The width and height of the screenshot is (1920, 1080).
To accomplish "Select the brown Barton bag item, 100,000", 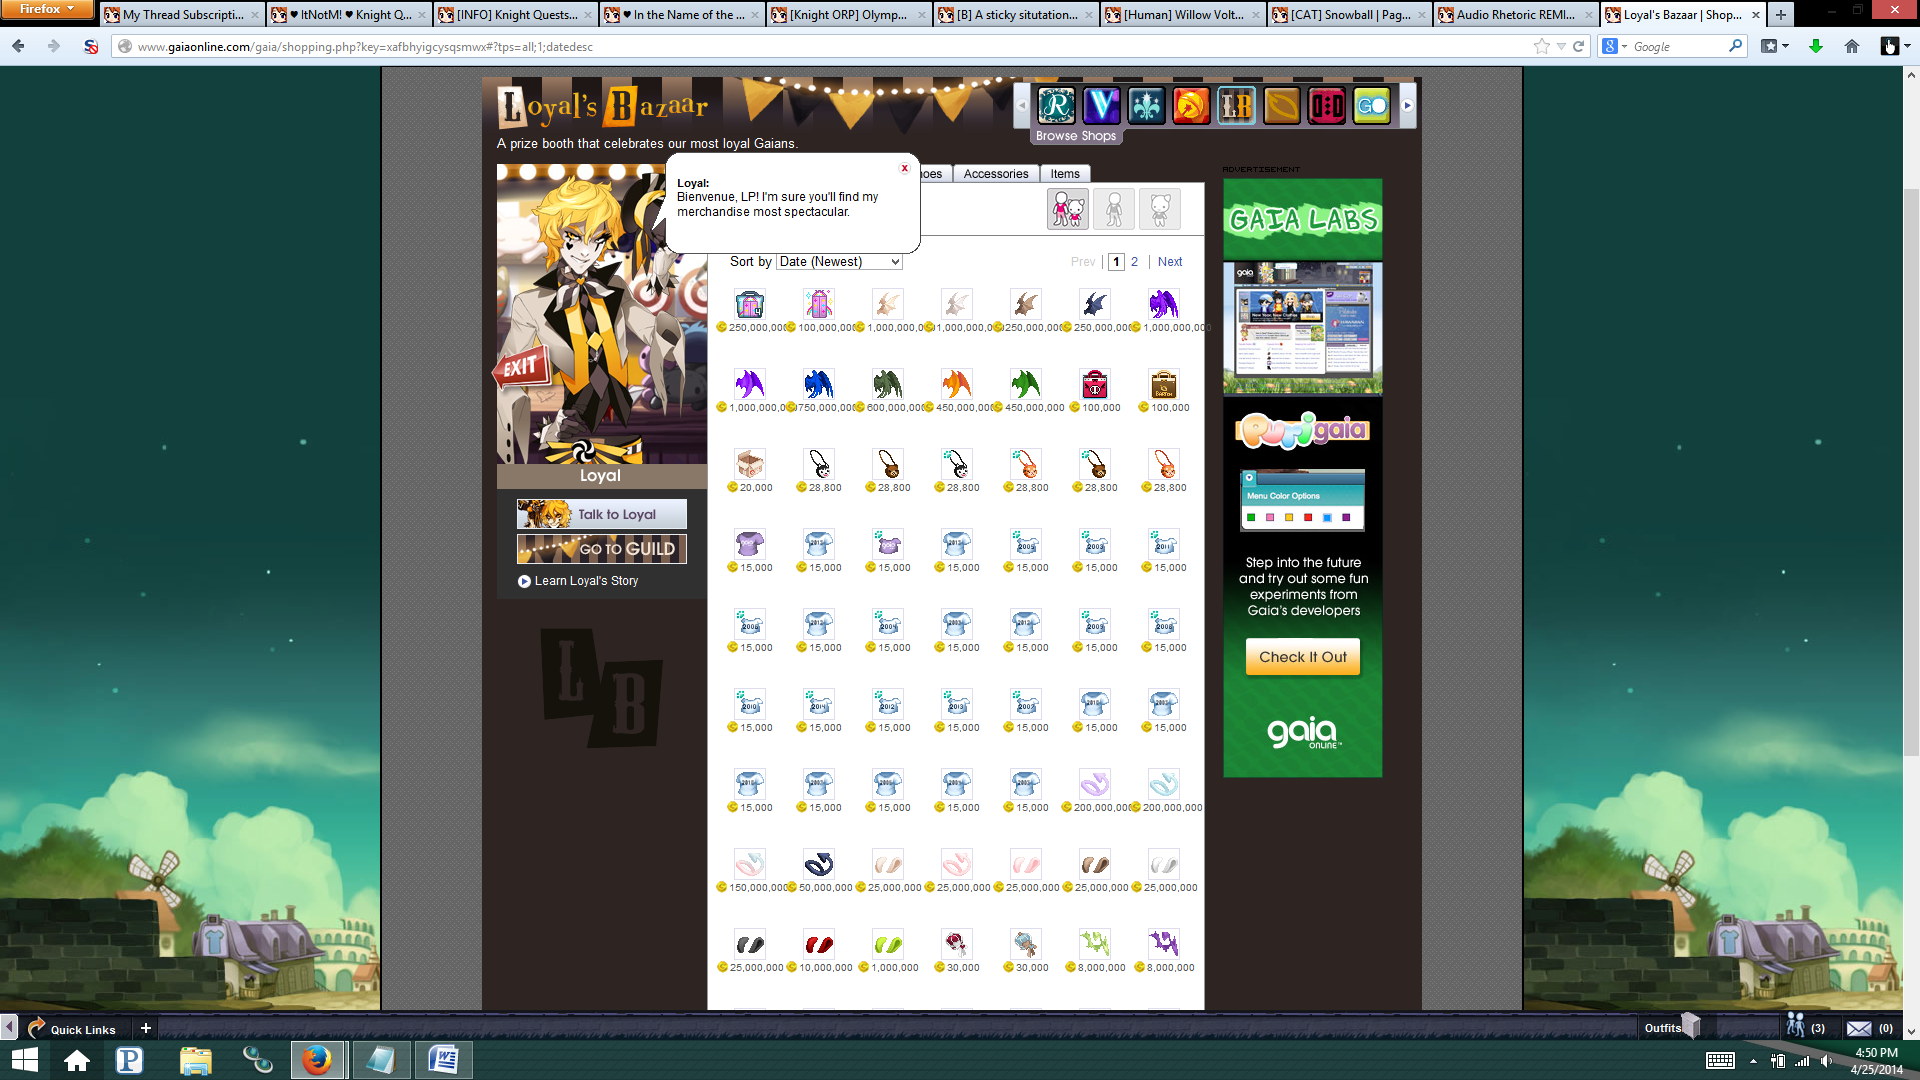I will (1164, 383).
